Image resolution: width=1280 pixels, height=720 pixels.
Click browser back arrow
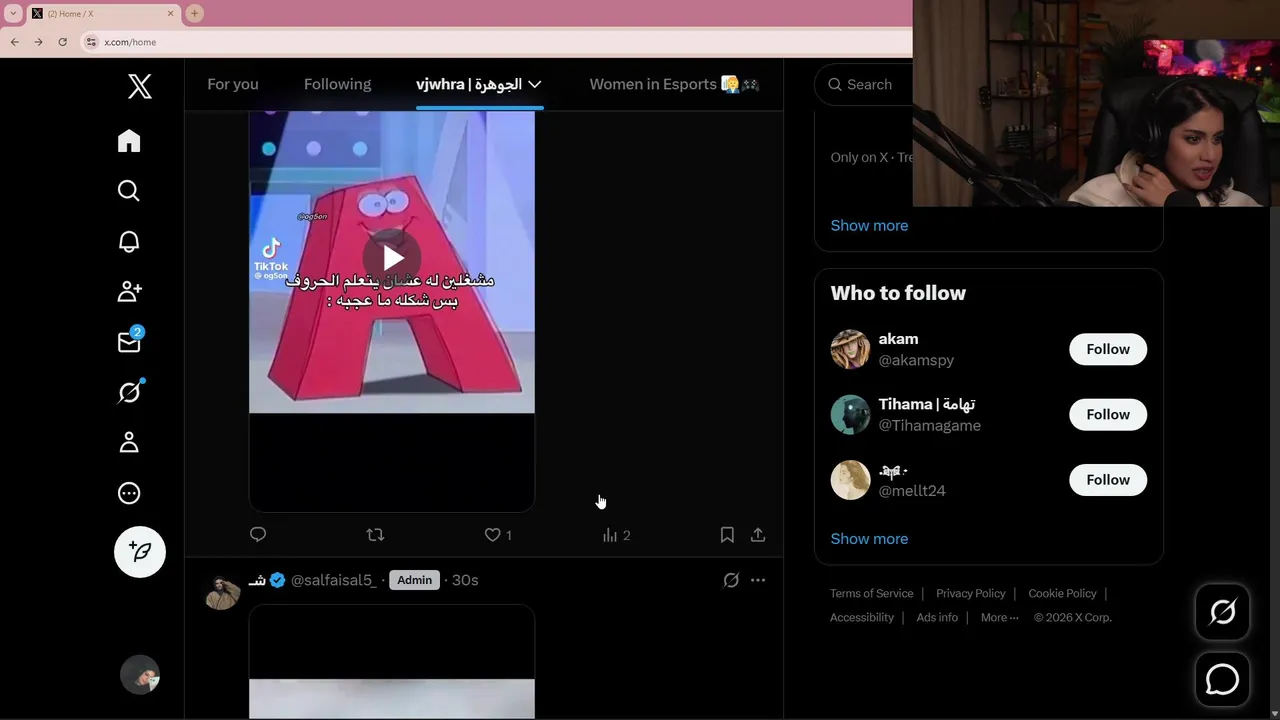(15, 42)
